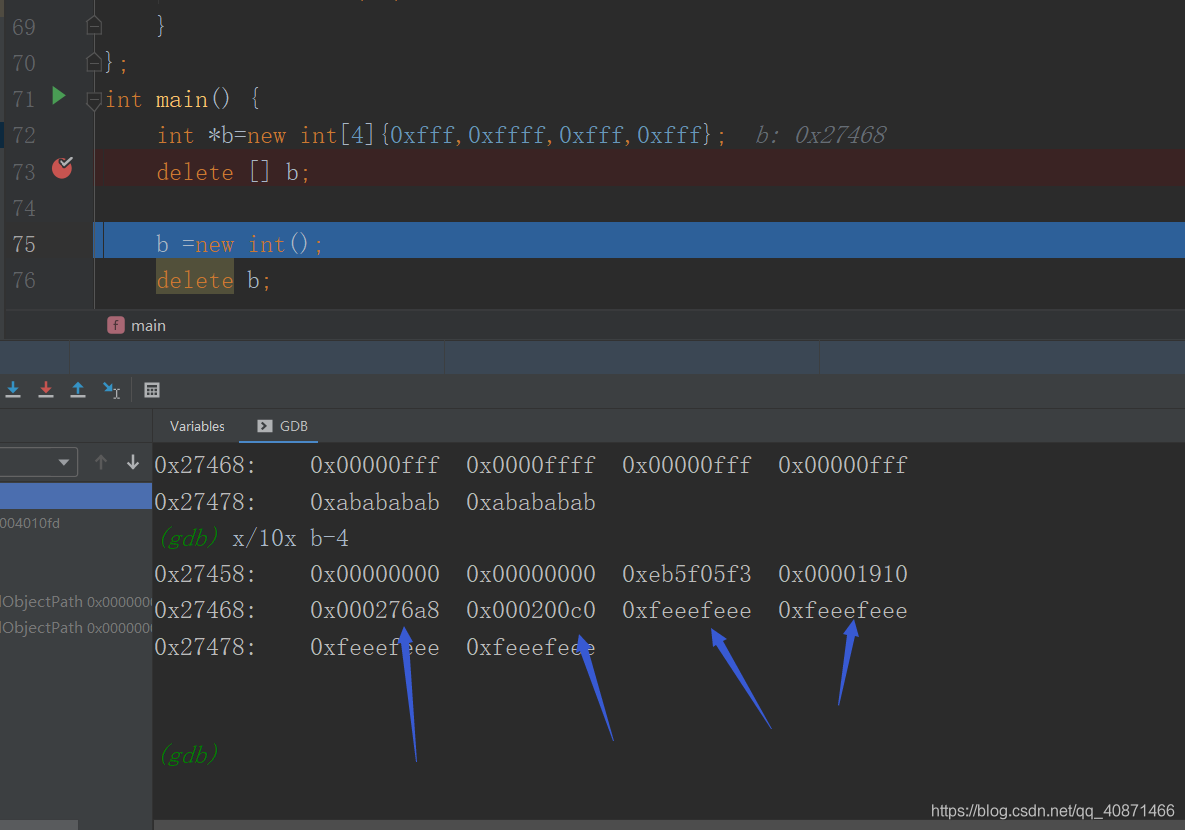The height and width of the screenshot is (830, 1185).
Task: Click the main breadcrumb in editor footer
Action: coord(137,326)
